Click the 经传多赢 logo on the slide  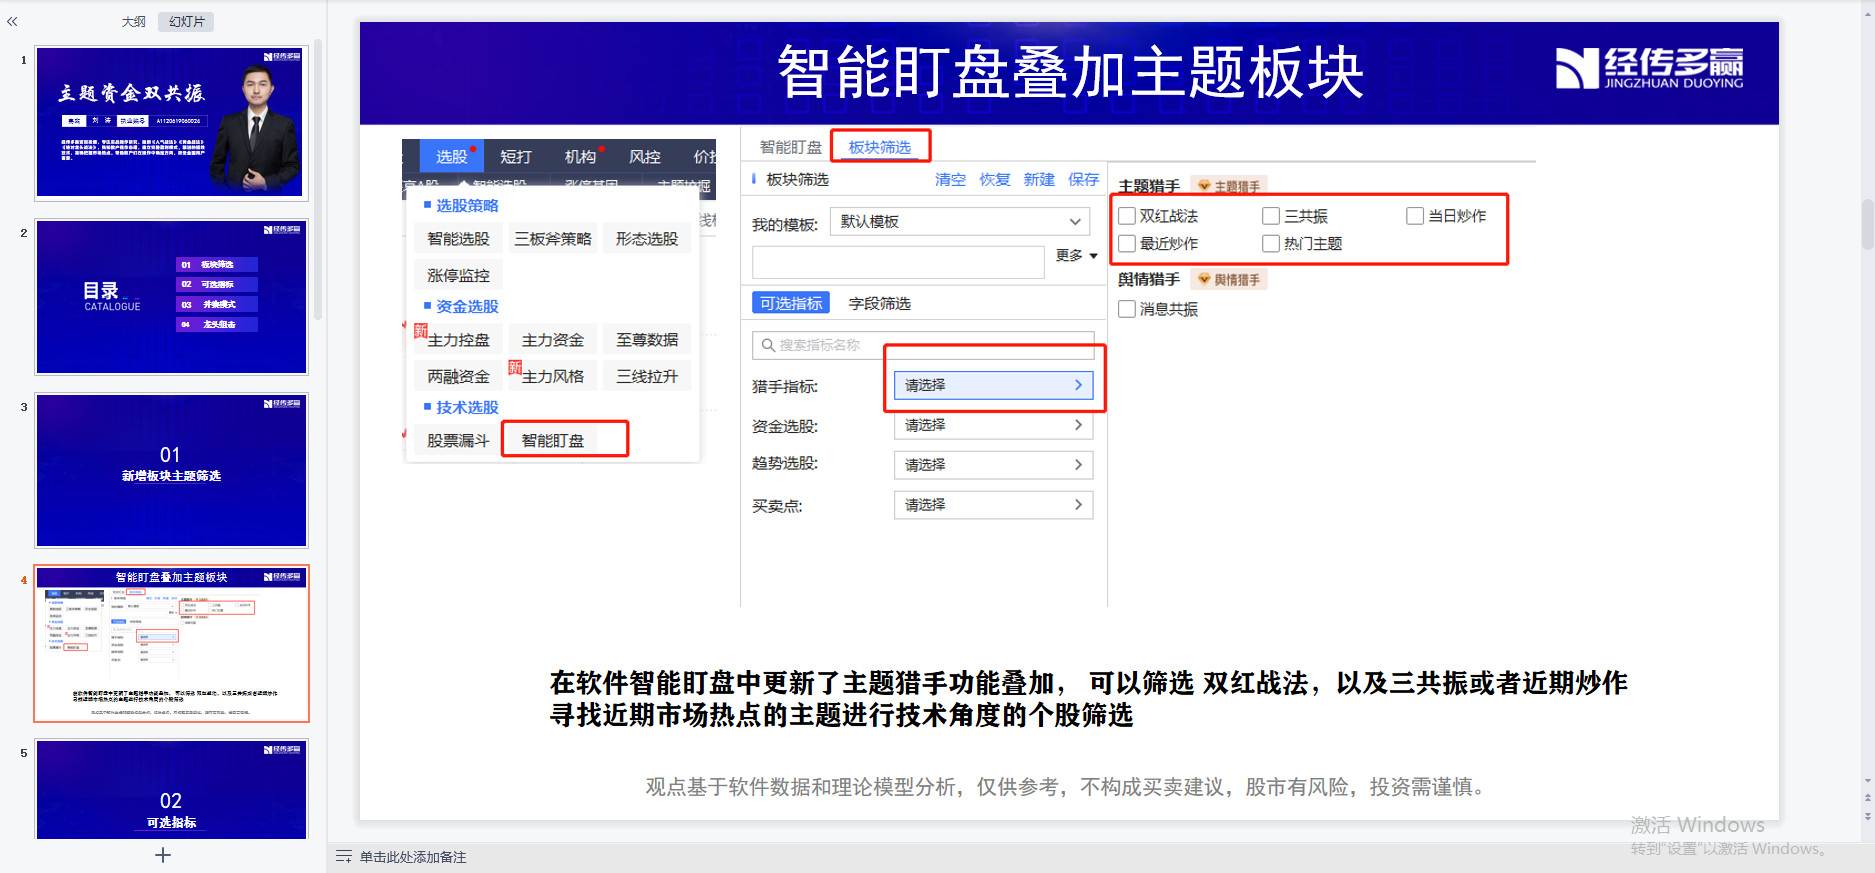pos(1649,69)
